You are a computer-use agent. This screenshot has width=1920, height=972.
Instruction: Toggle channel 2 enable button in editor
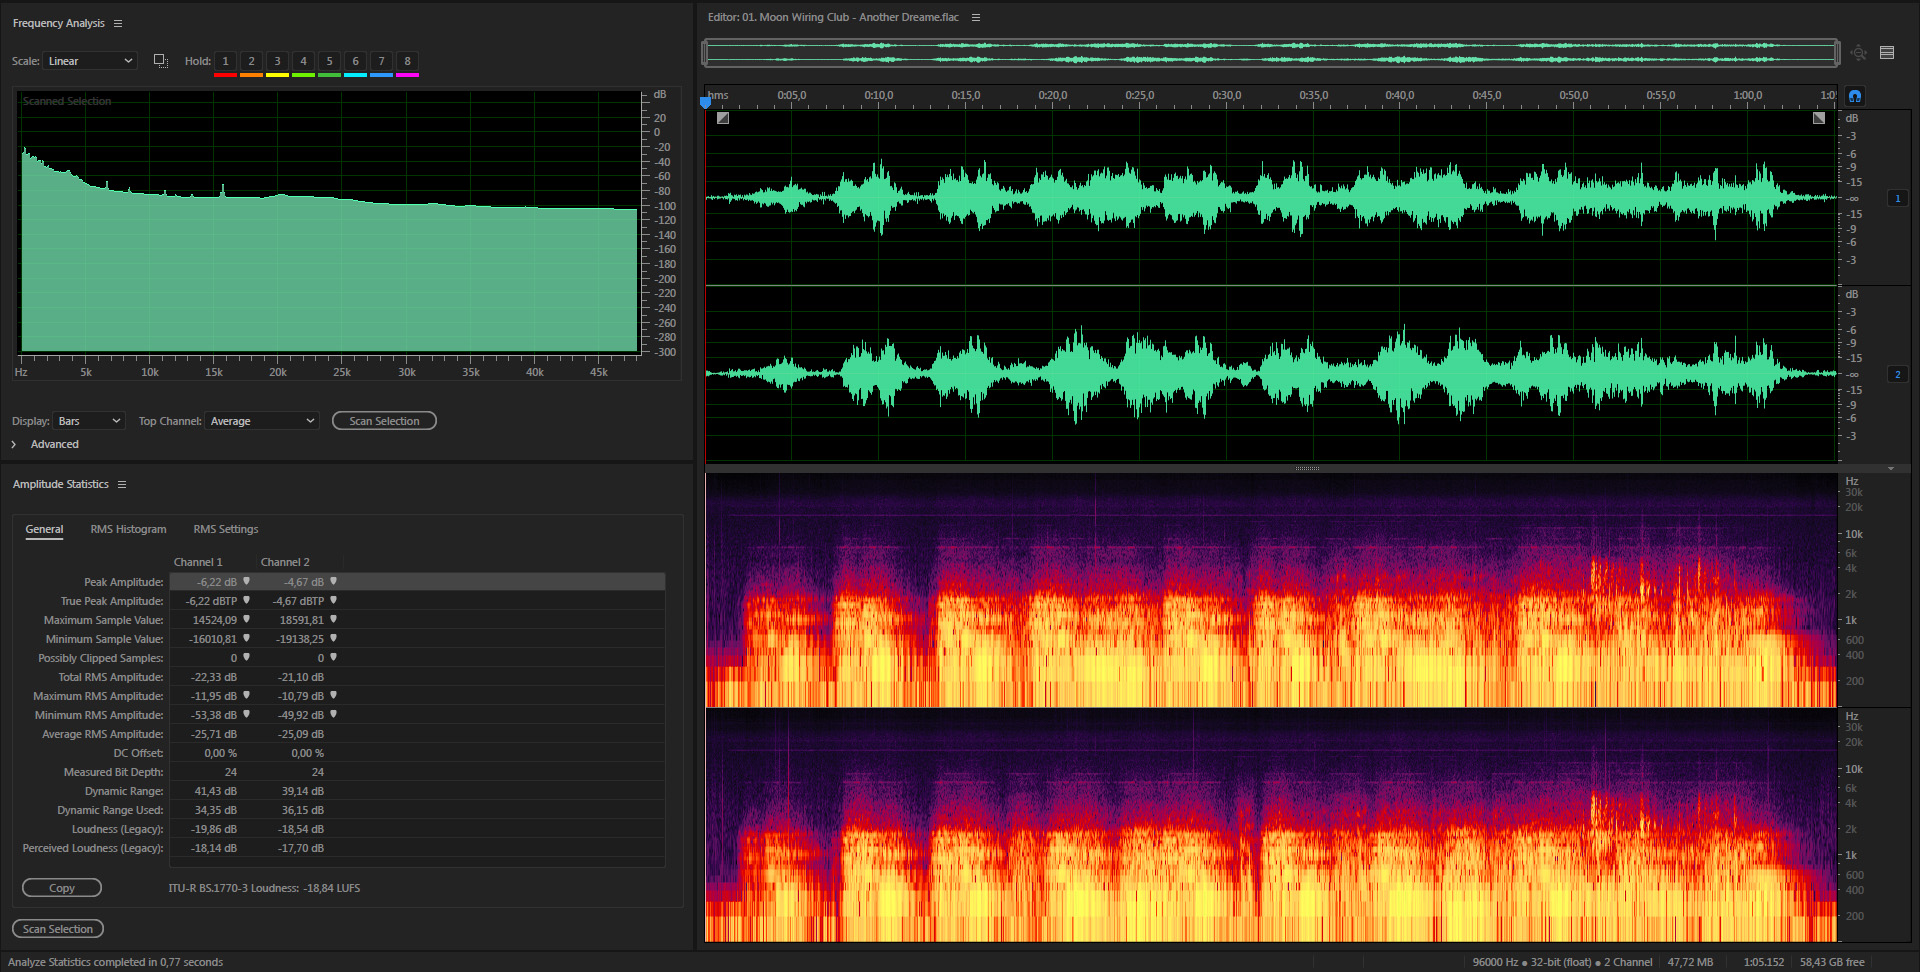coord(1897,374)
